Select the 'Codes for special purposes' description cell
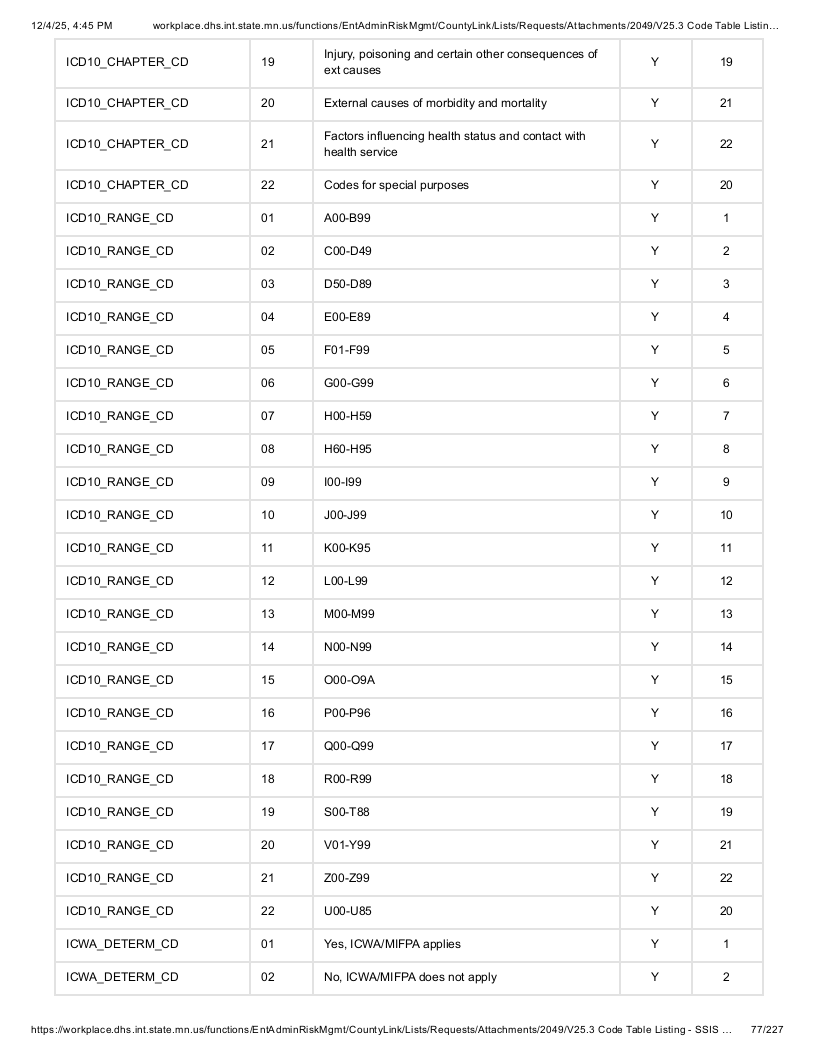Screen dimensions: 816x1056 coord(466,185)
